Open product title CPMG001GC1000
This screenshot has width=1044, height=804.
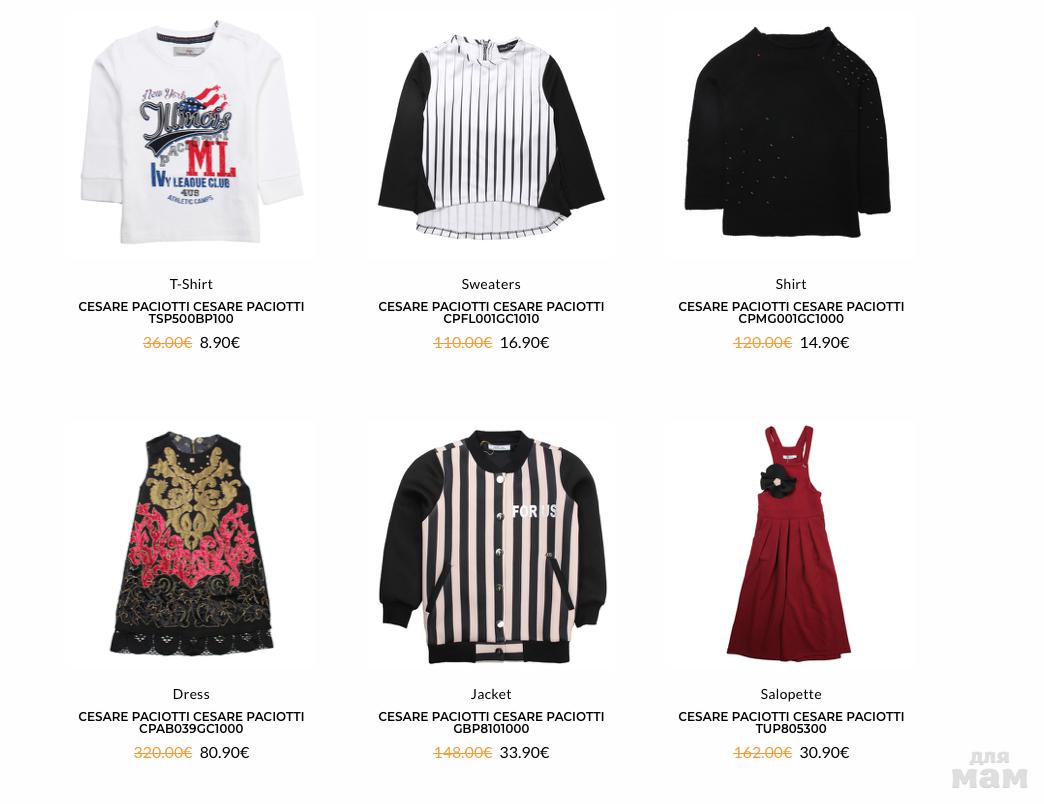tap(791, 313)
